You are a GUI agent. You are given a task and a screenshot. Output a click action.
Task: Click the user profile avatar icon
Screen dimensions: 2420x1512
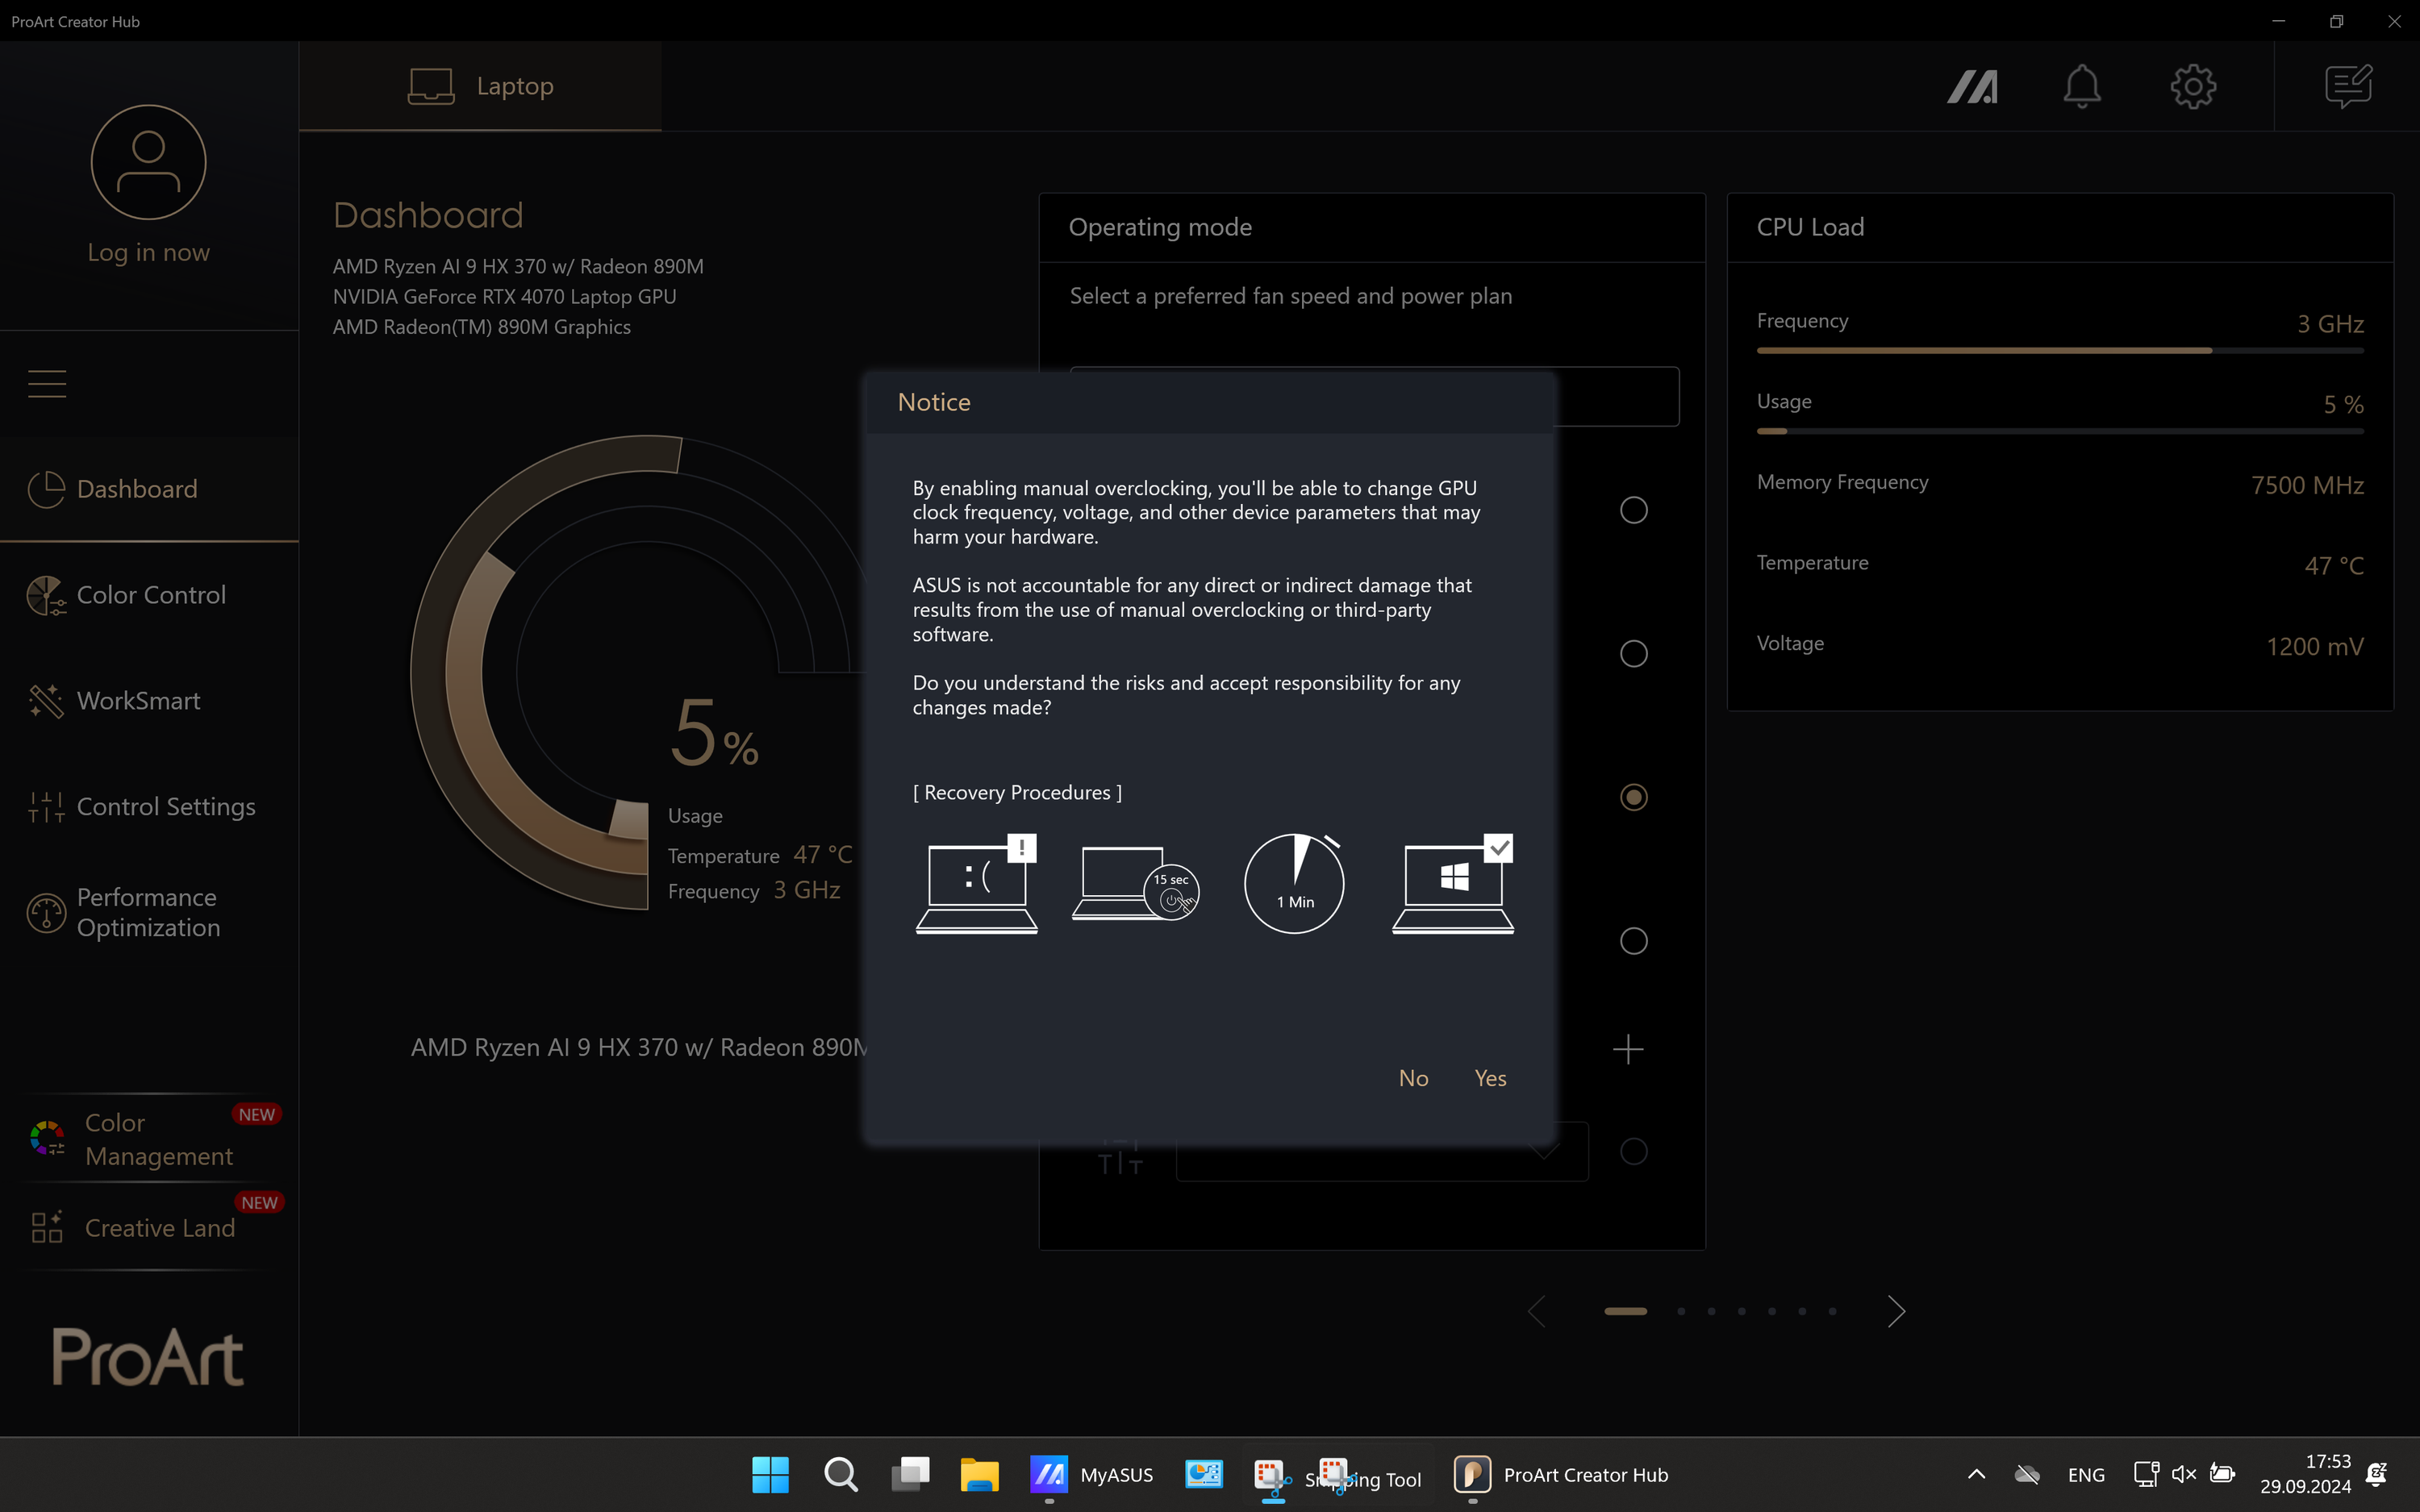coord(149,162)
